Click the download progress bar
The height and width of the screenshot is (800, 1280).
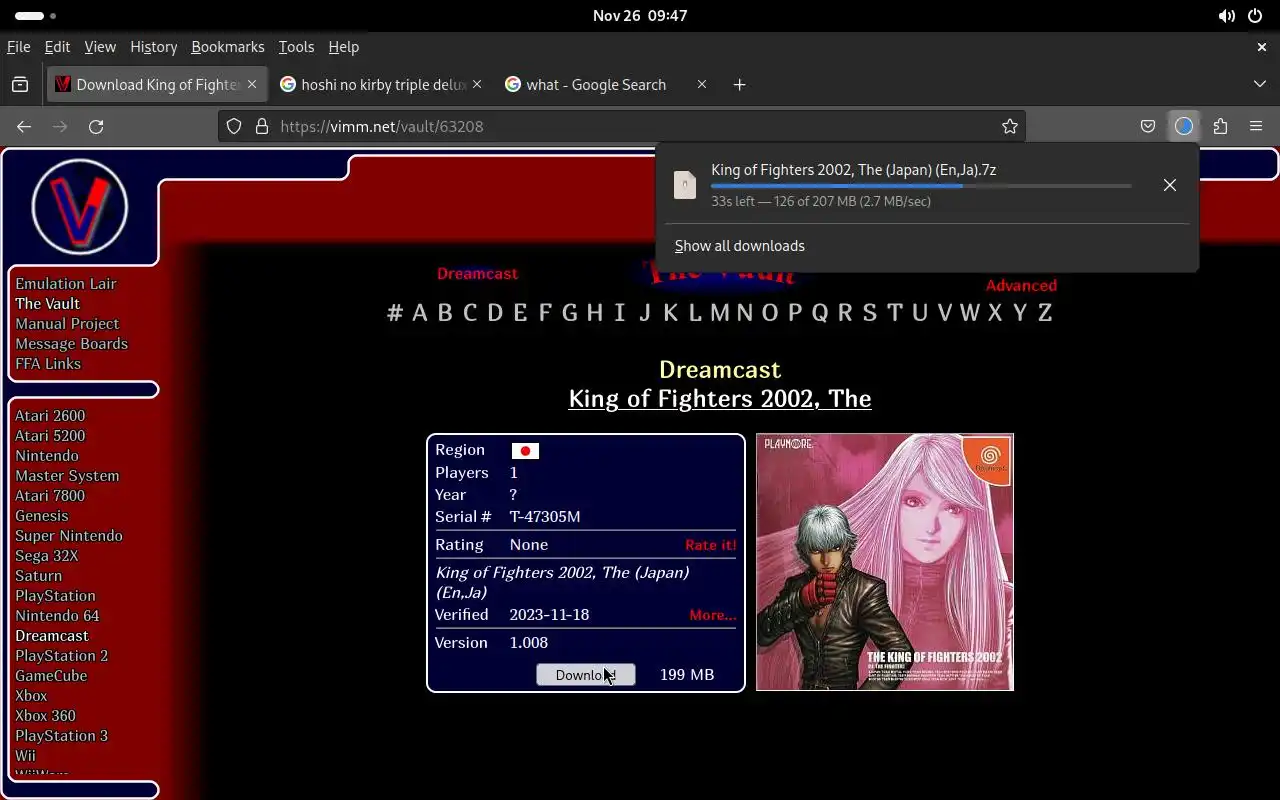(x=921, y=186)
